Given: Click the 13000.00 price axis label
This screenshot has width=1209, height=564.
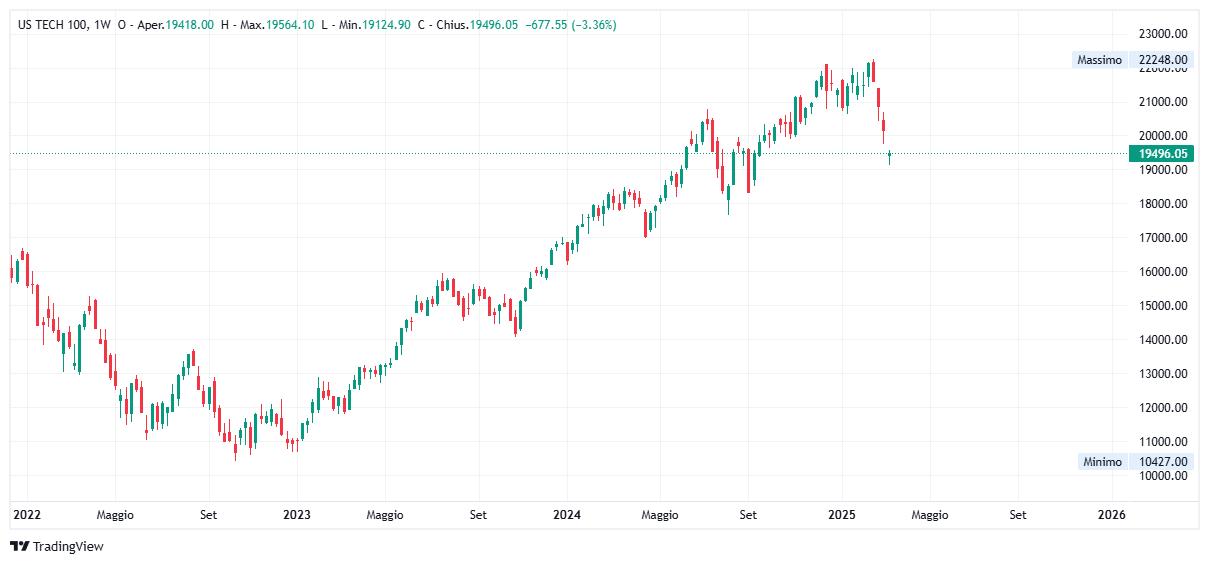Looking at the screenshot, I should tap(1163, 374).
